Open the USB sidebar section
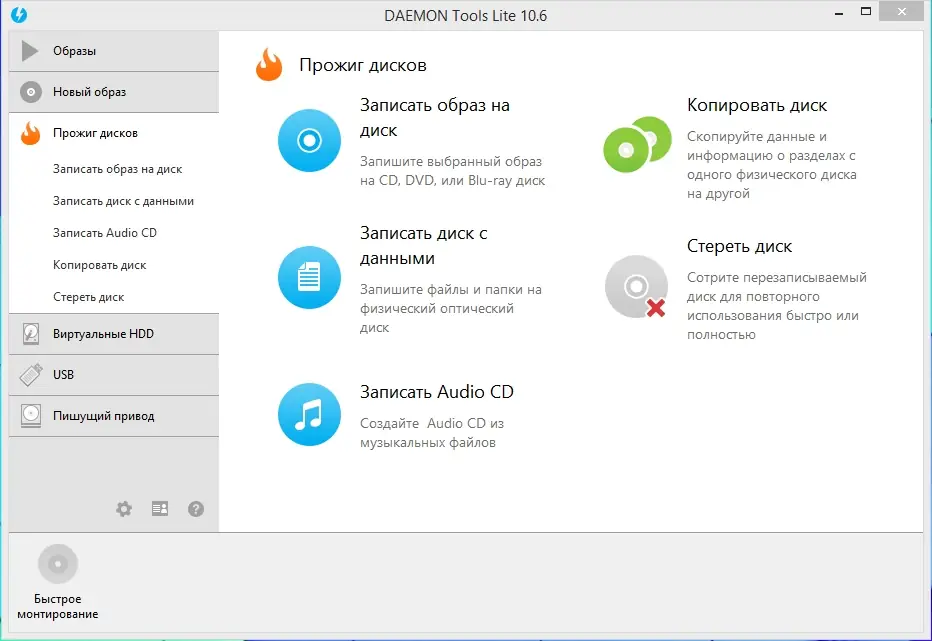932x641 pixels. pos(113,375)
